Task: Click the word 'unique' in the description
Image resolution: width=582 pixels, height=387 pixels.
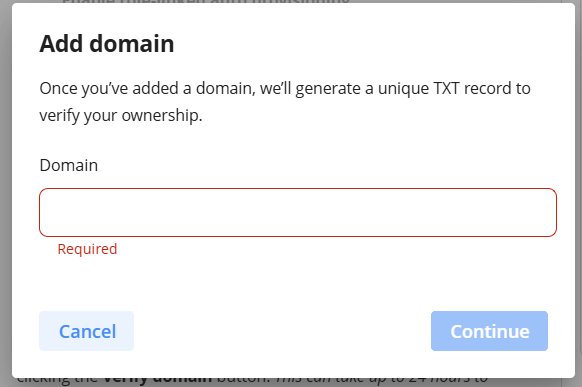Action: tap(403, 89)
